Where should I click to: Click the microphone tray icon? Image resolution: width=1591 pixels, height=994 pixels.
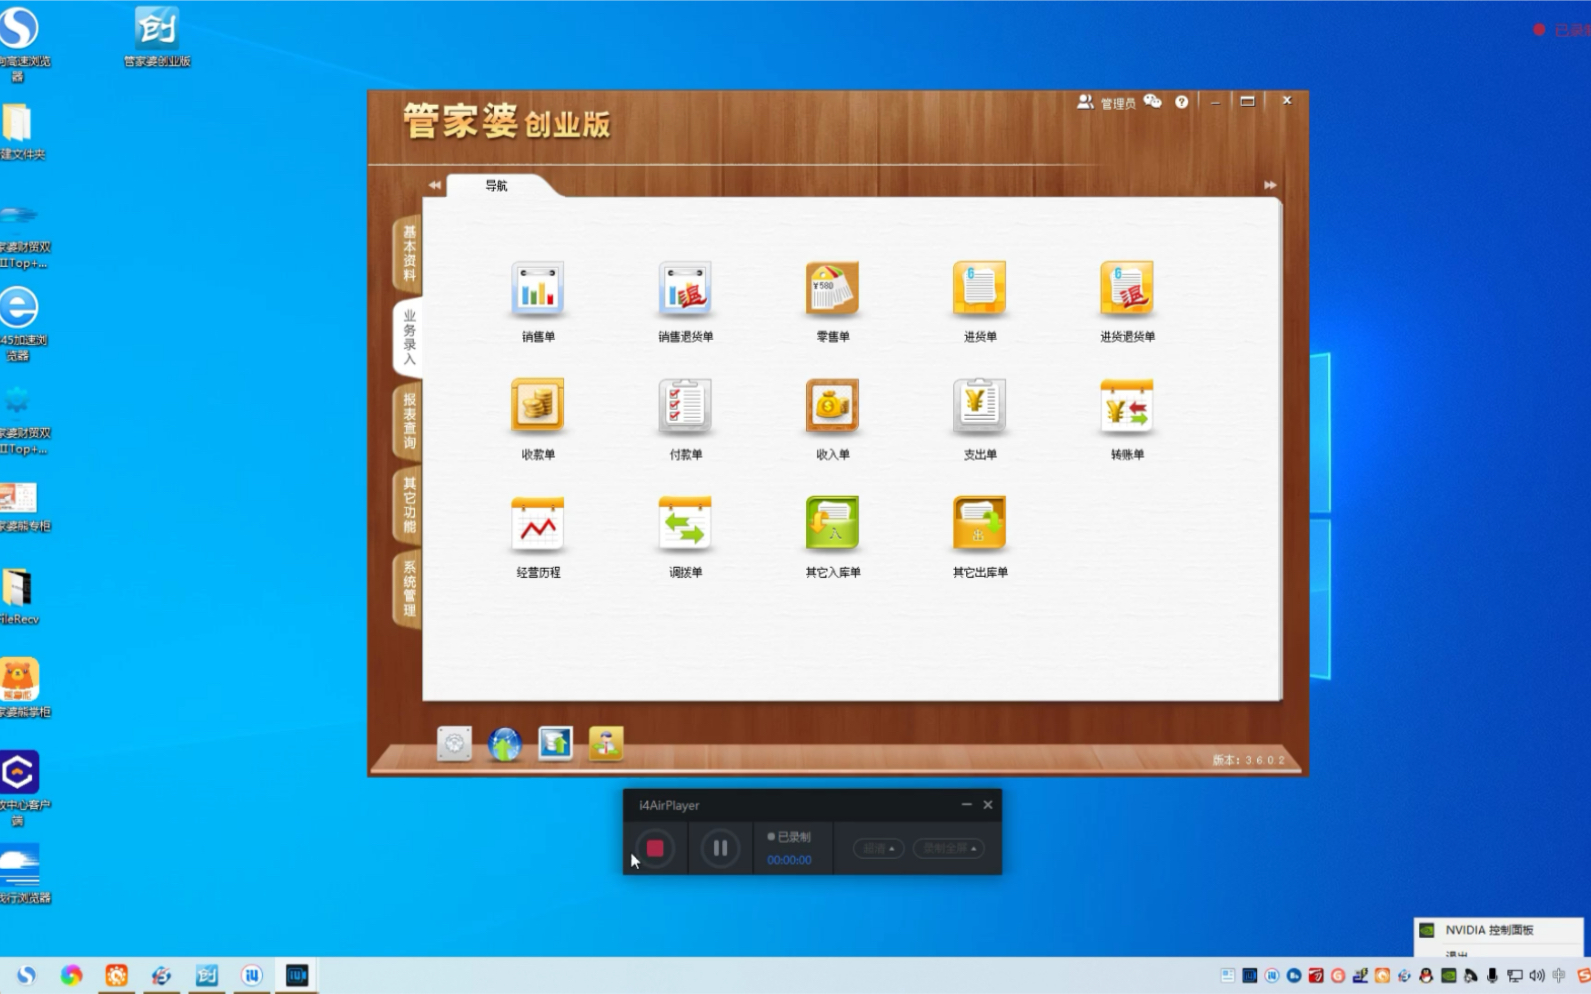point(1492,976)
